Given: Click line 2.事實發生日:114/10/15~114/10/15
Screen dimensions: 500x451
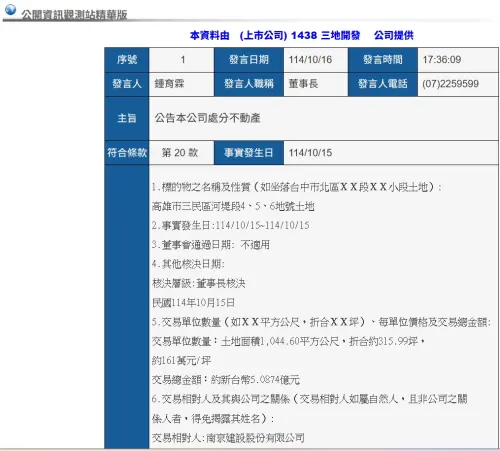Looking at the screenshot, I should pyautogui.click(x=230, y=225).
